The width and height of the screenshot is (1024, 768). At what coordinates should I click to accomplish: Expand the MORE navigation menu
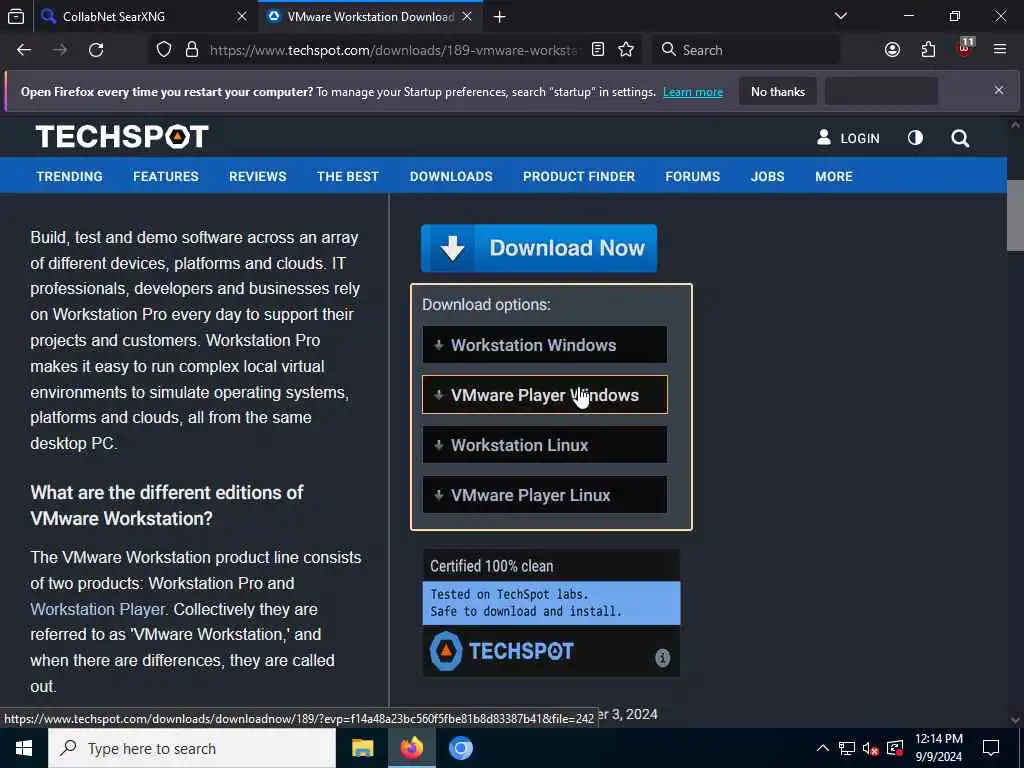[833, 176]
